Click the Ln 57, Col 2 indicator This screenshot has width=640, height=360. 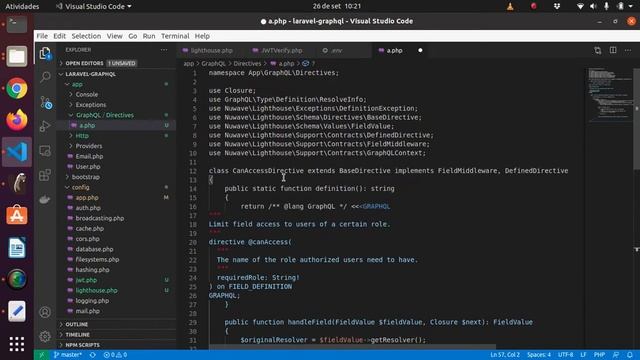click(x=505, y=355)
